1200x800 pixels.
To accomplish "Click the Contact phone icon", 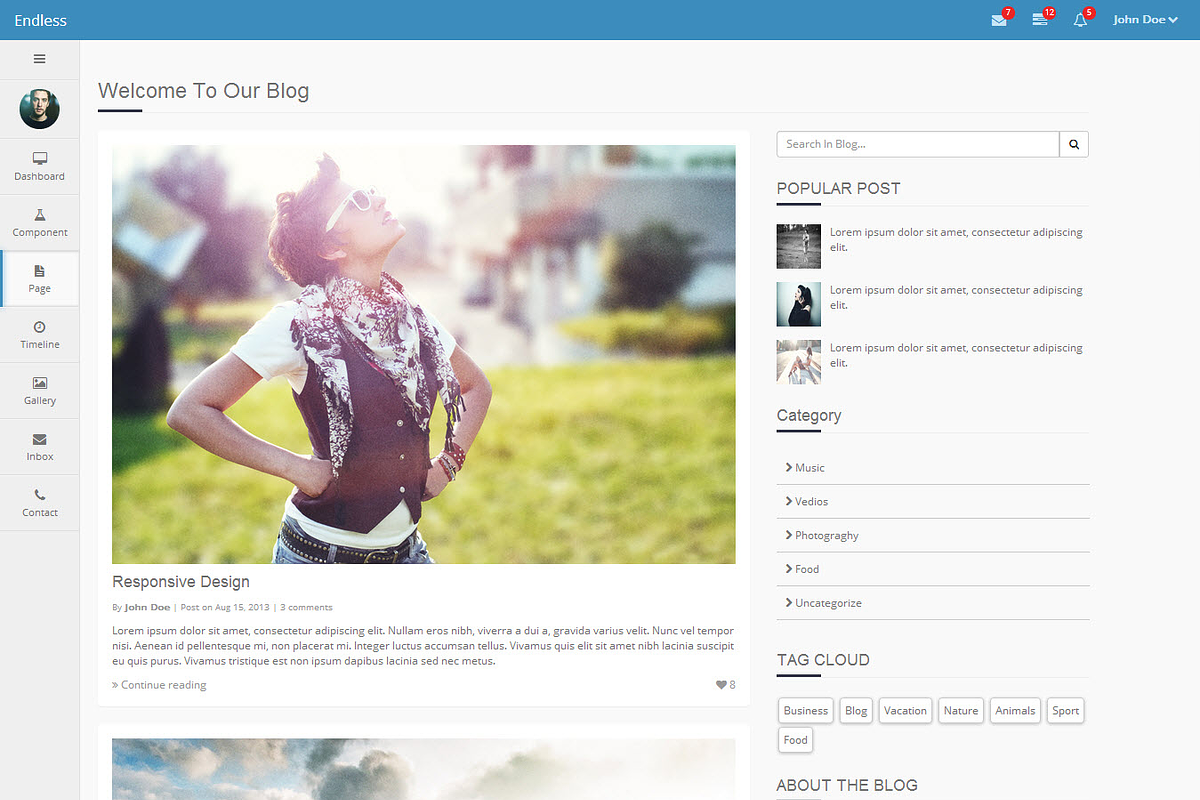I will [x=40, y=494].
